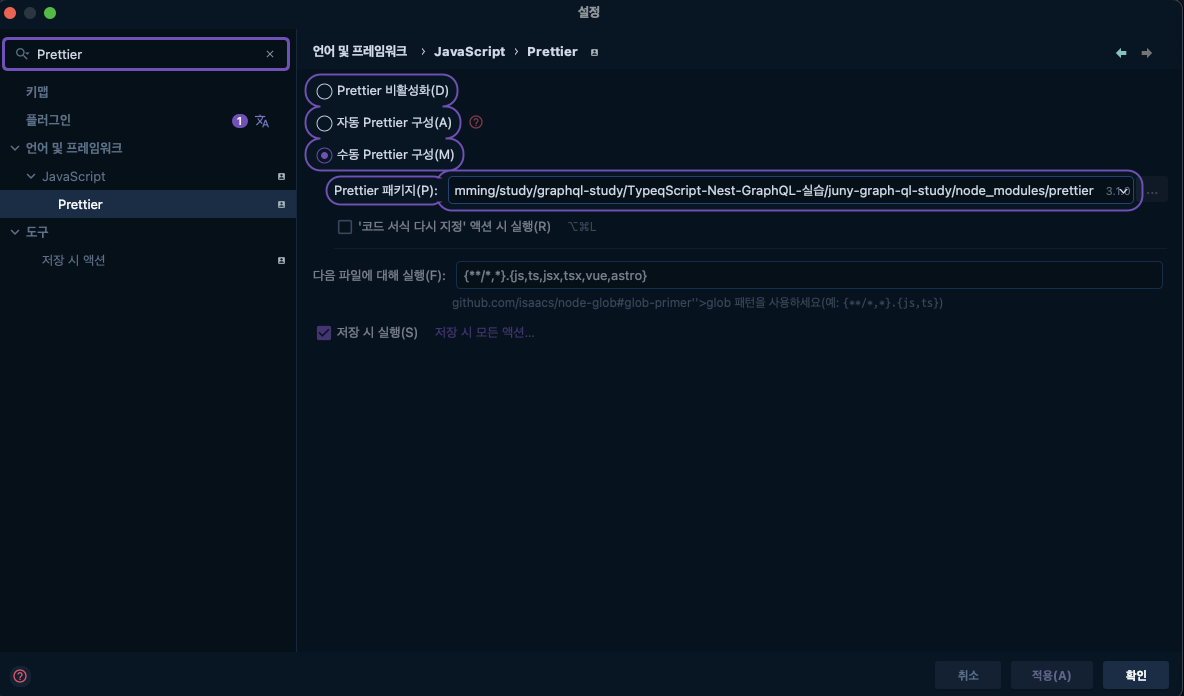Click the glob pattern hint text

coord(697,303)
